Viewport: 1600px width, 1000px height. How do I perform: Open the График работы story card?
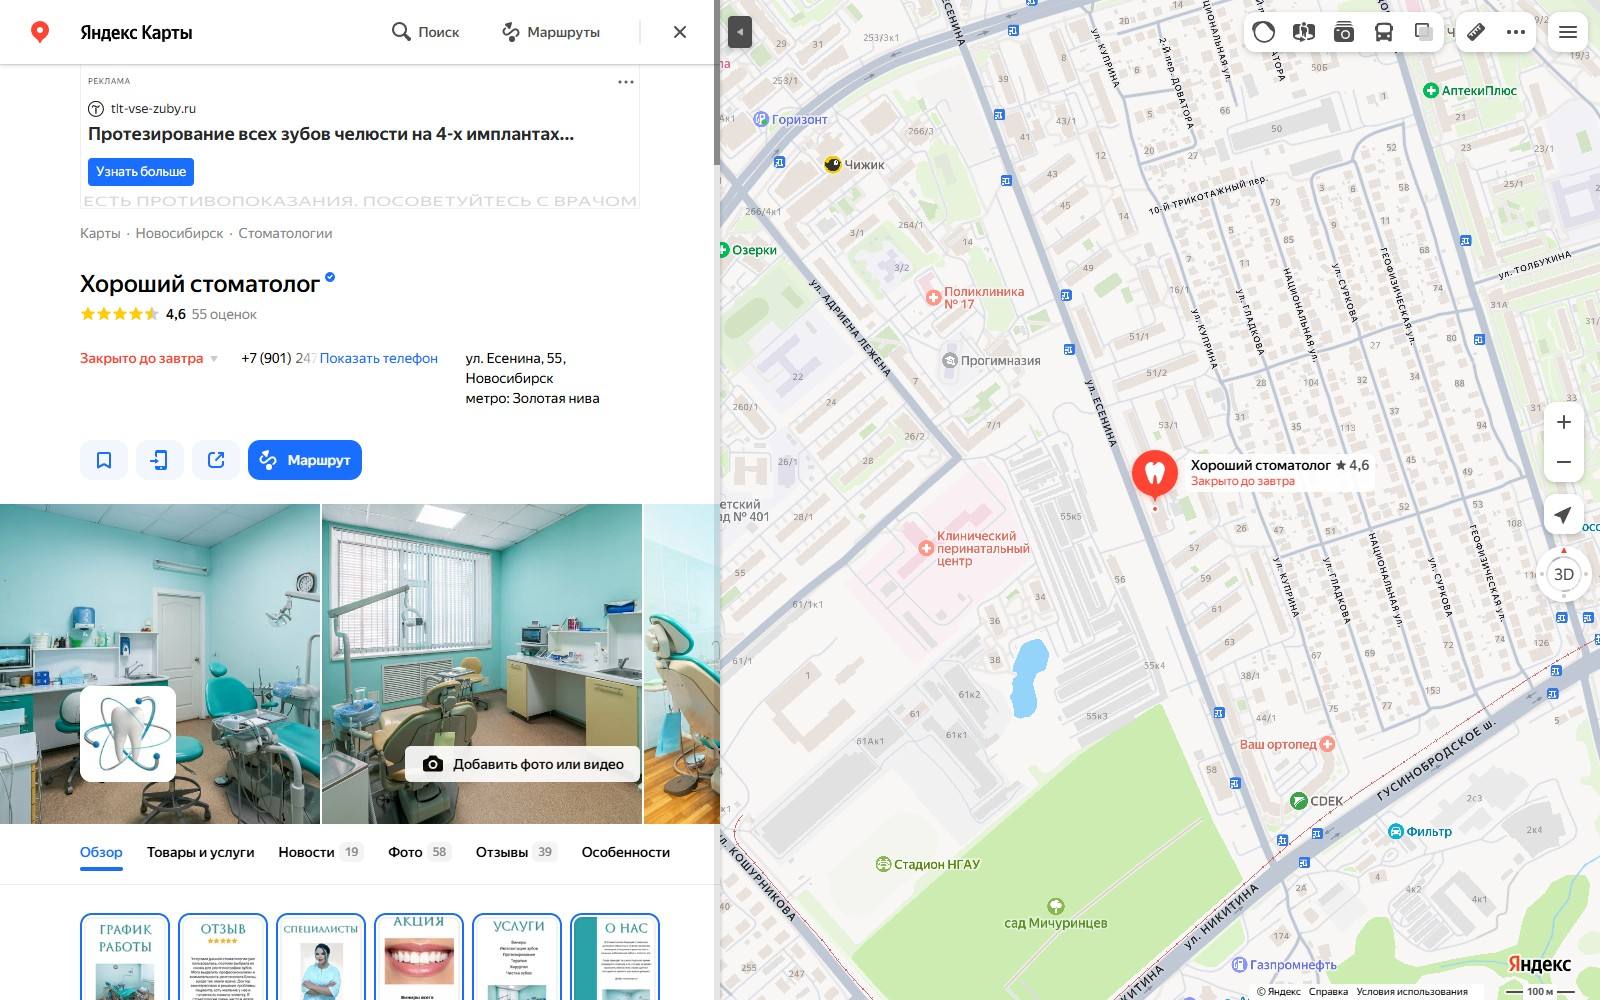[125, 957]
